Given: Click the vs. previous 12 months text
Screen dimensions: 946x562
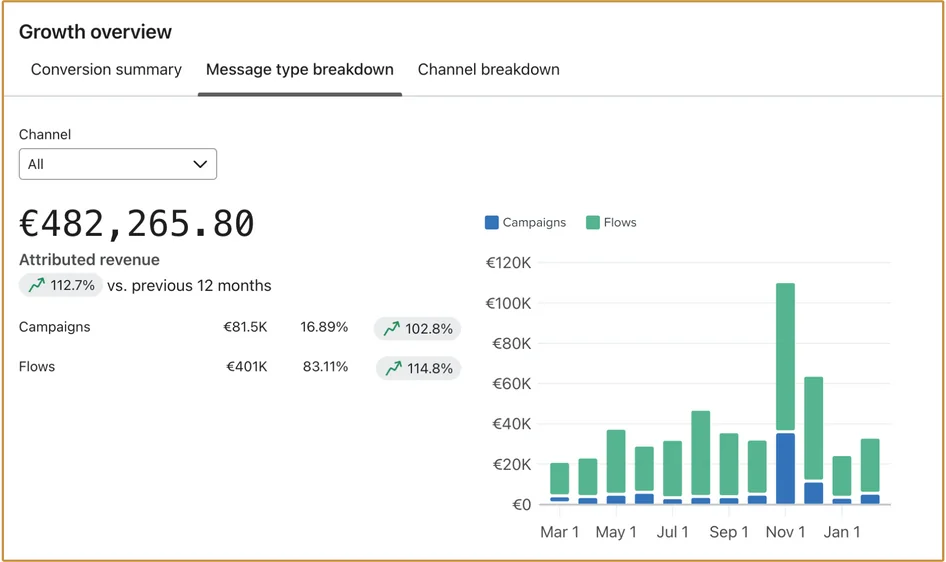Looking at the screenshot, I should pos(189,285).
